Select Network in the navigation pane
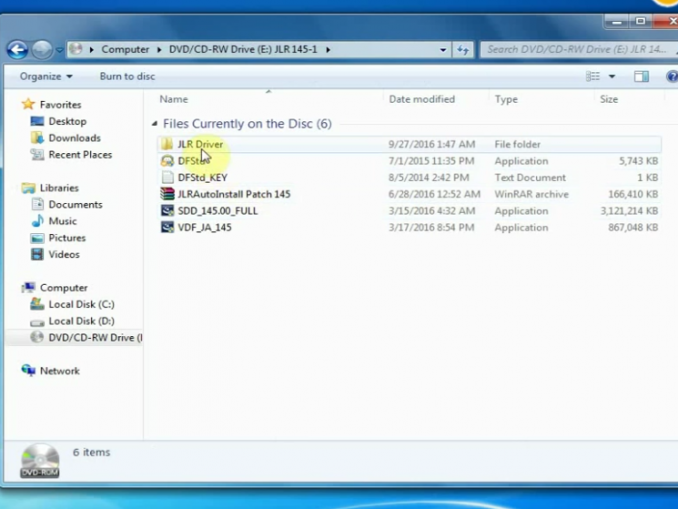Image resolution: width=678 pixels, height=509 pixels. (x=60, y=371)
